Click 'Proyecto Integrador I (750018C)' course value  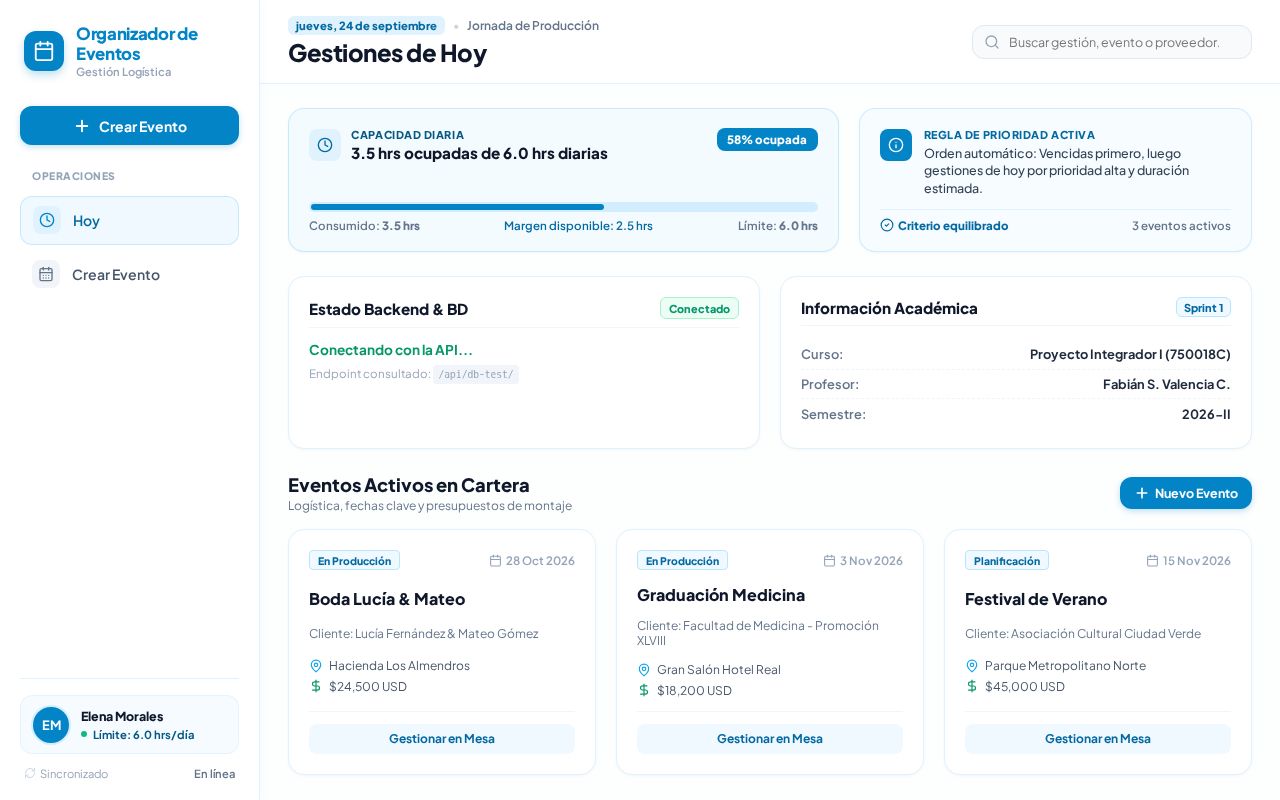tap(1130, 354)
